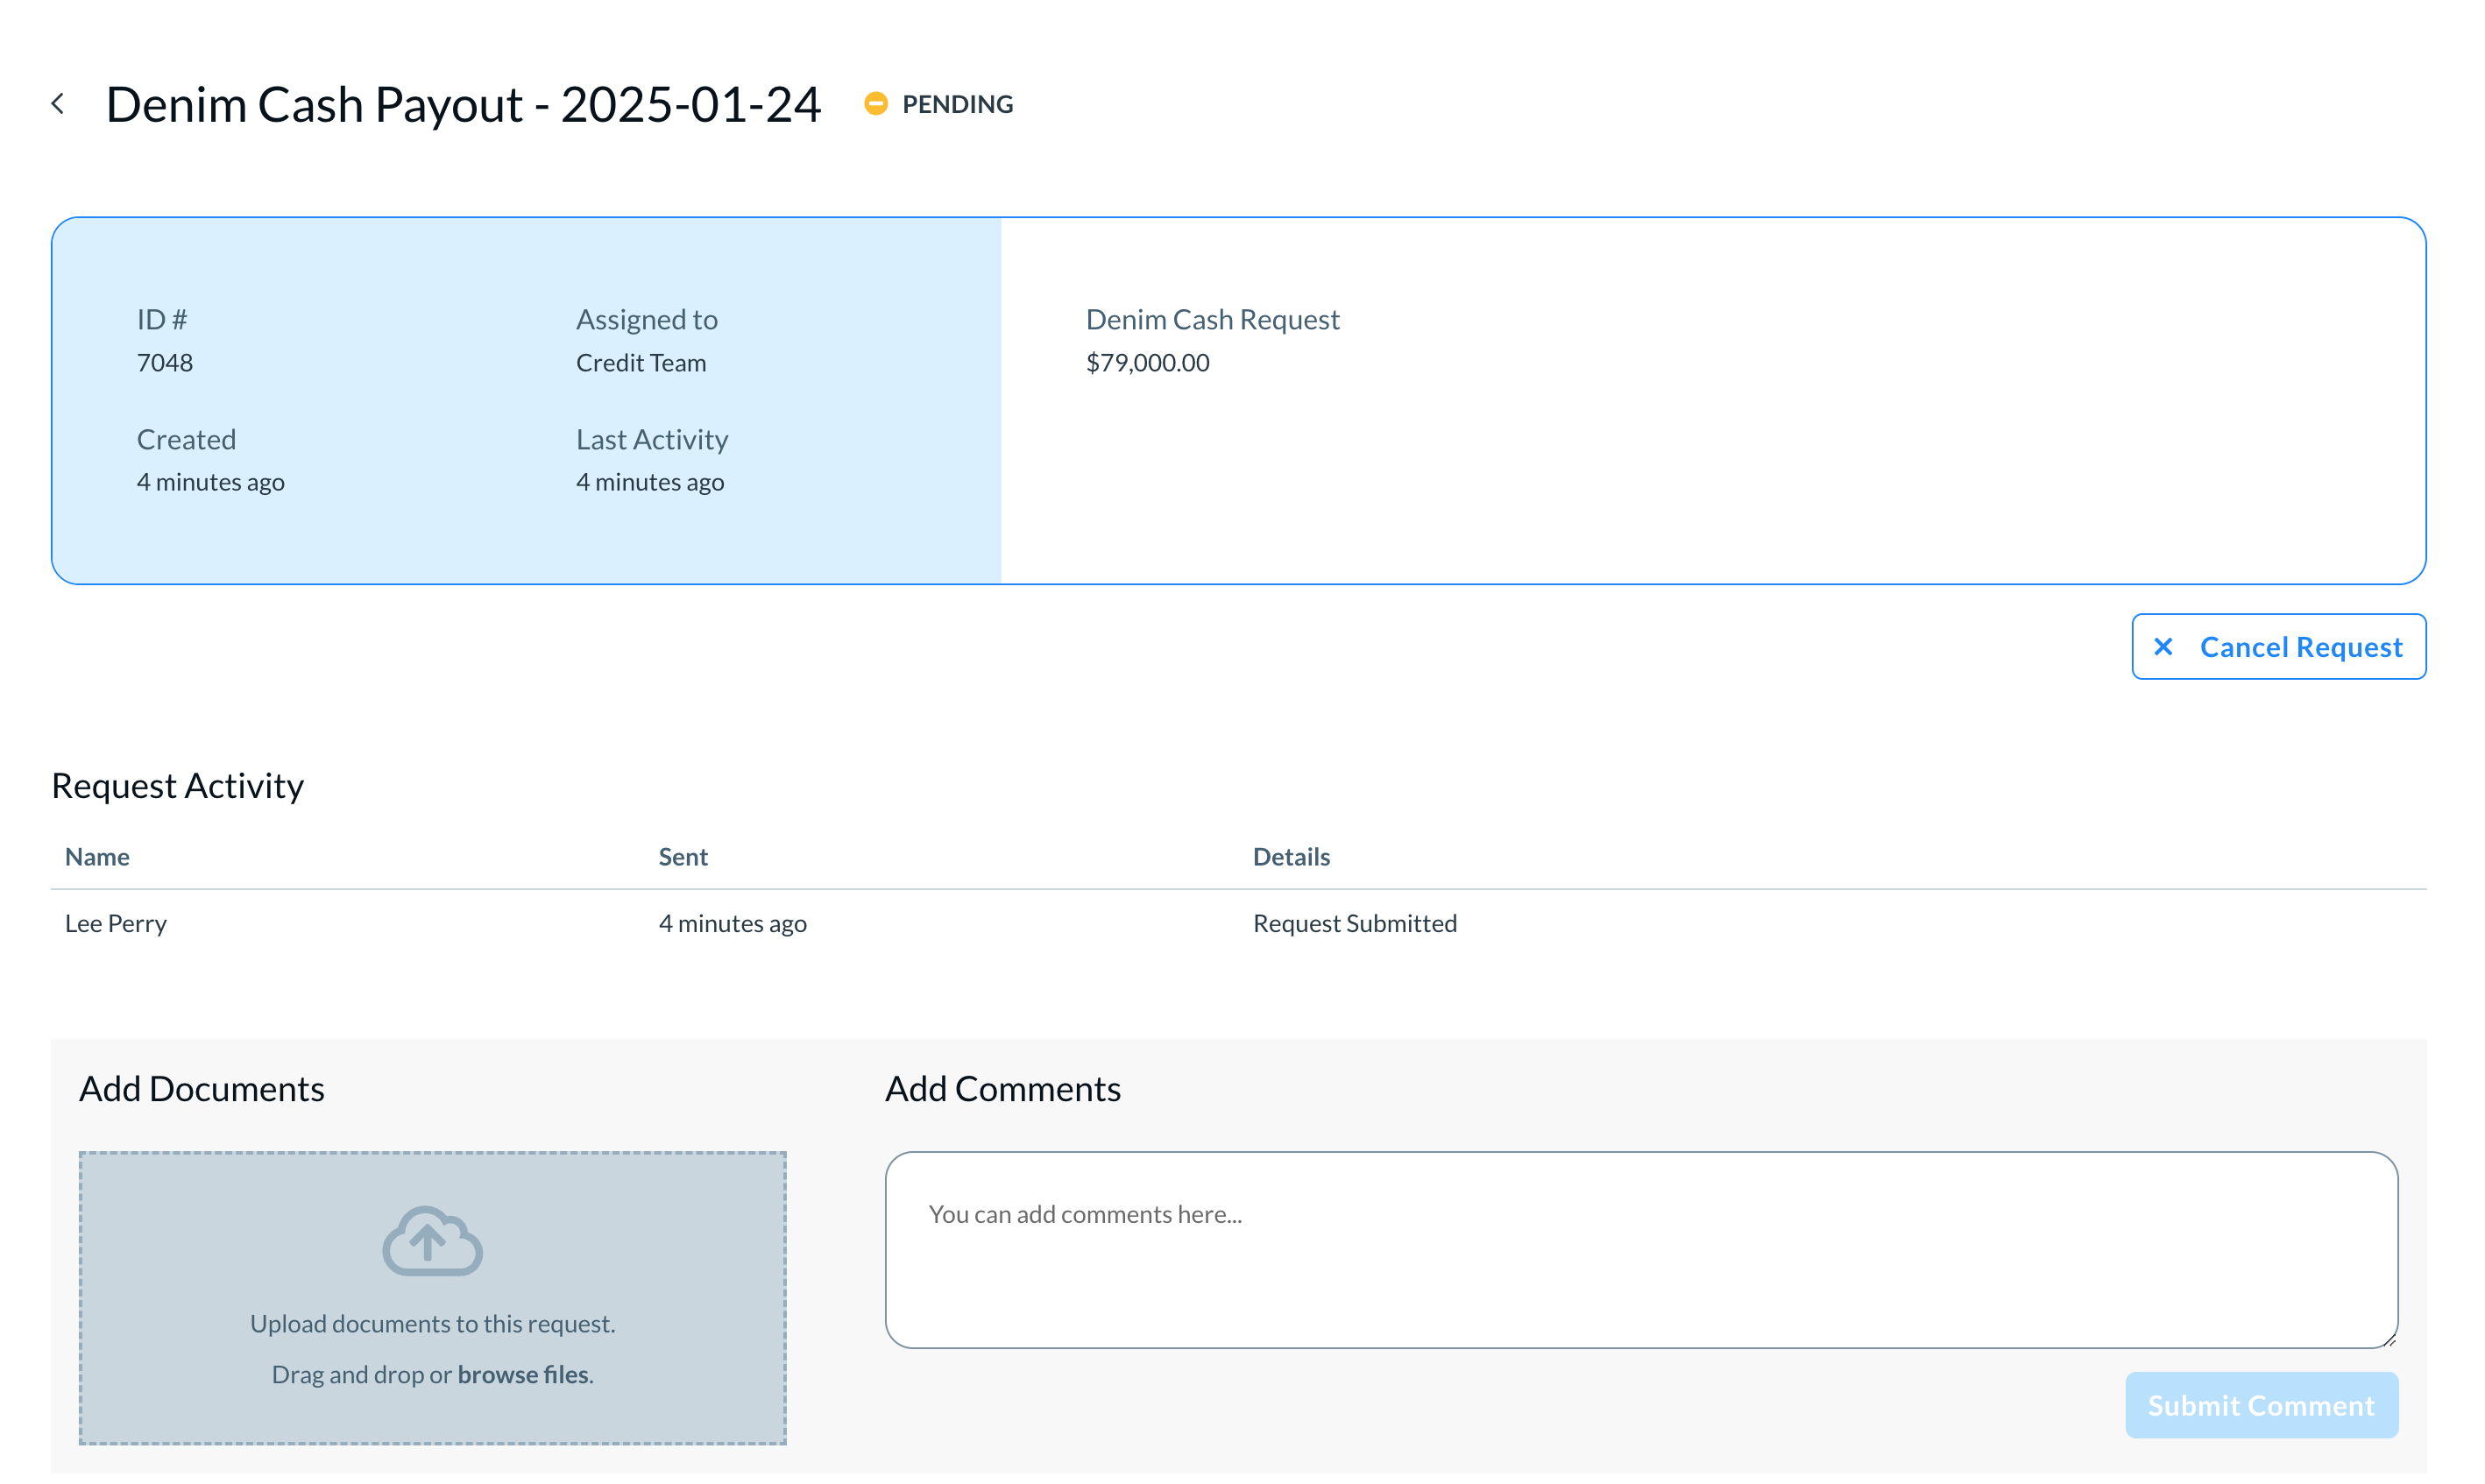2485x1484 pixels.
Task: Click the Sent cell in Lee Perry's row
Action: 733,924
